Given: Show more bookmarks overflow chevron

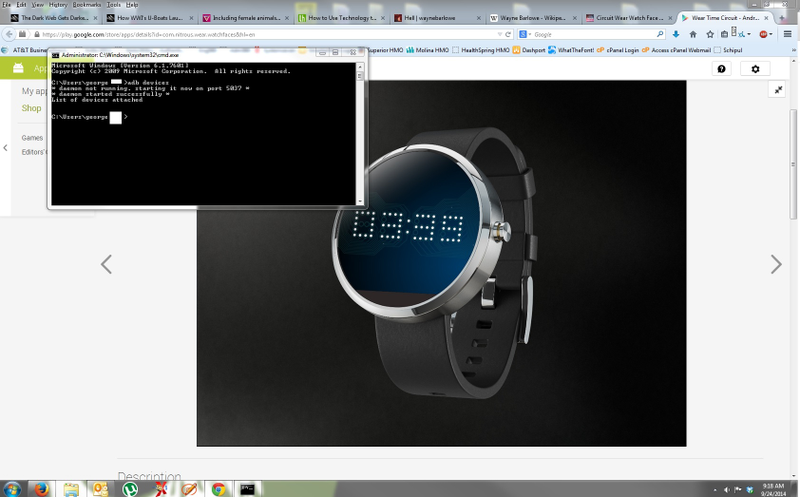Looking at the screenshot, I should coord(793,50).
